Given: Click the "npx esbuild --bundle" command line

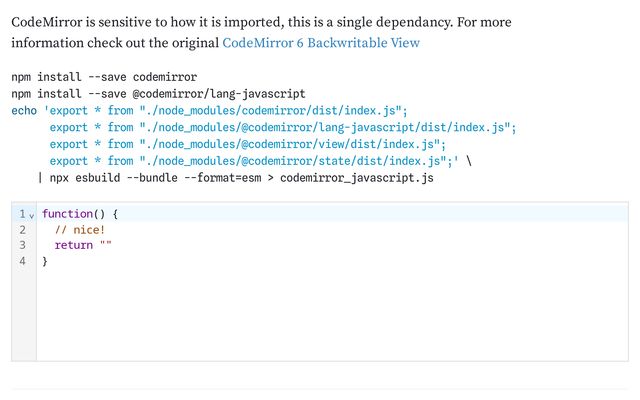Looking at the screenshot, I should tap(236, 178).
